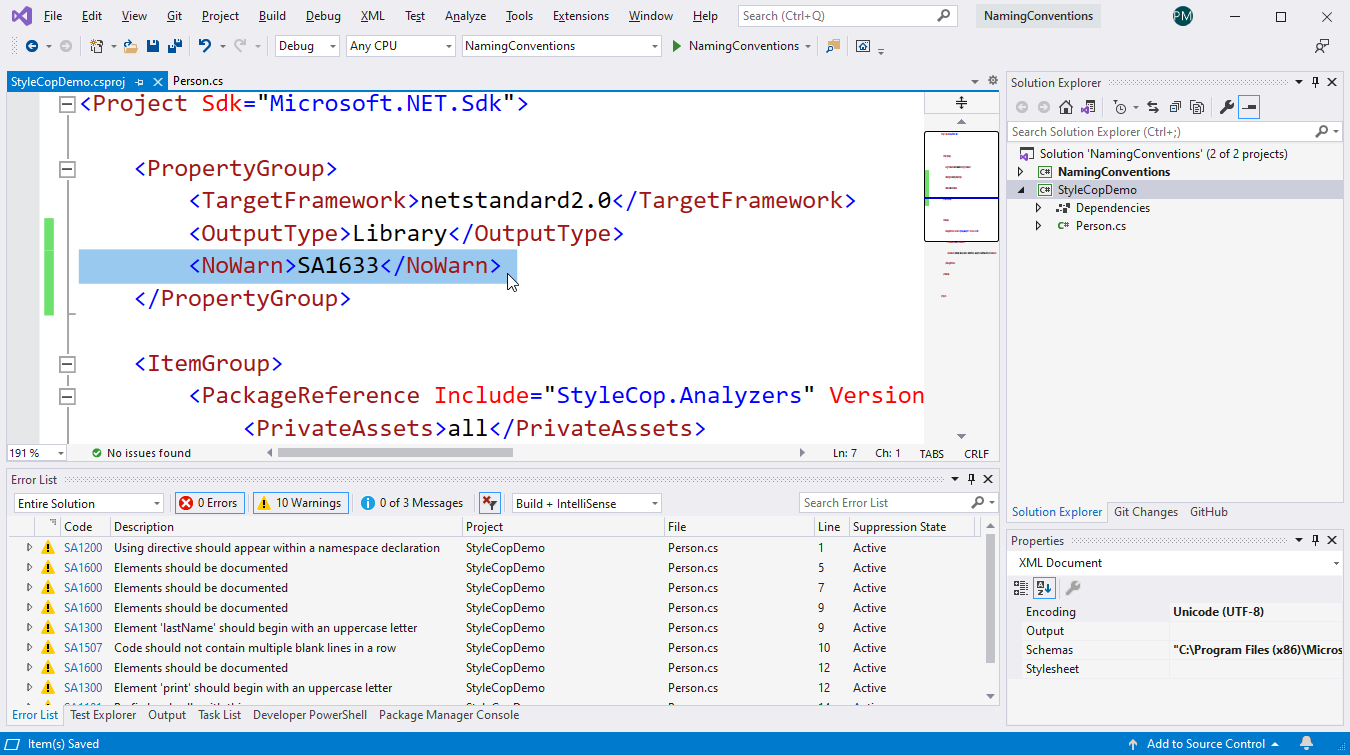The width and height of the screenshot is (1350, 755).
Task: Click the editor settings gear icon near tabs
Action: click(993, 81)
